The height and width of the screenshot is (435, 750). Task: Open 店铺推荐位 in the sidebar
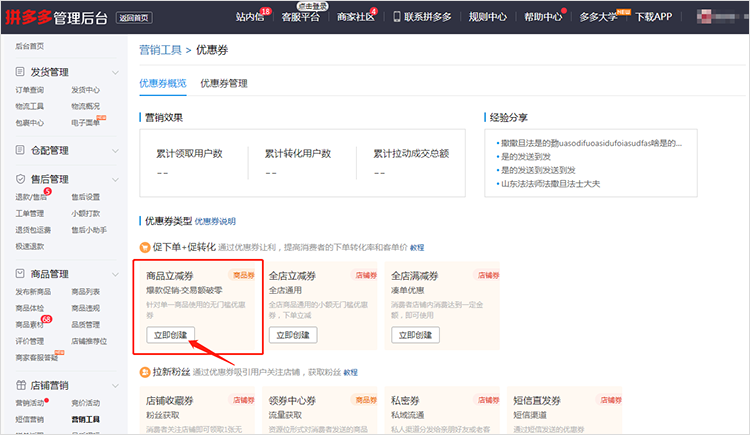89,341
